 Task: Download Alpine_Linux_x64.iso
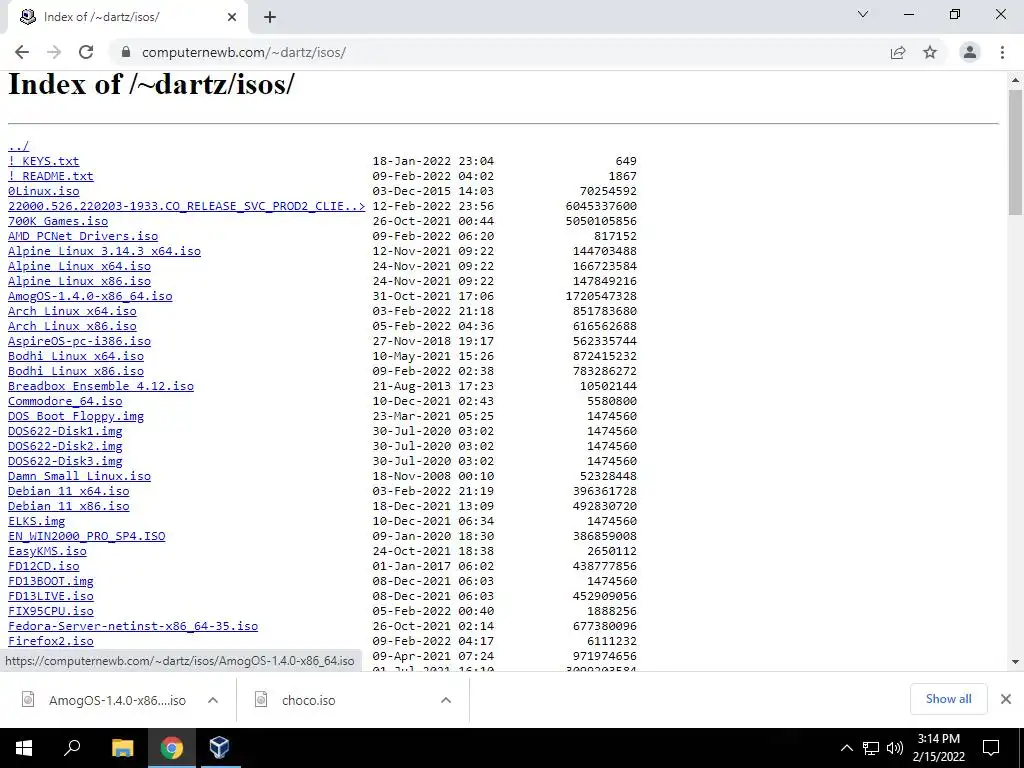(x=80, y=266)
